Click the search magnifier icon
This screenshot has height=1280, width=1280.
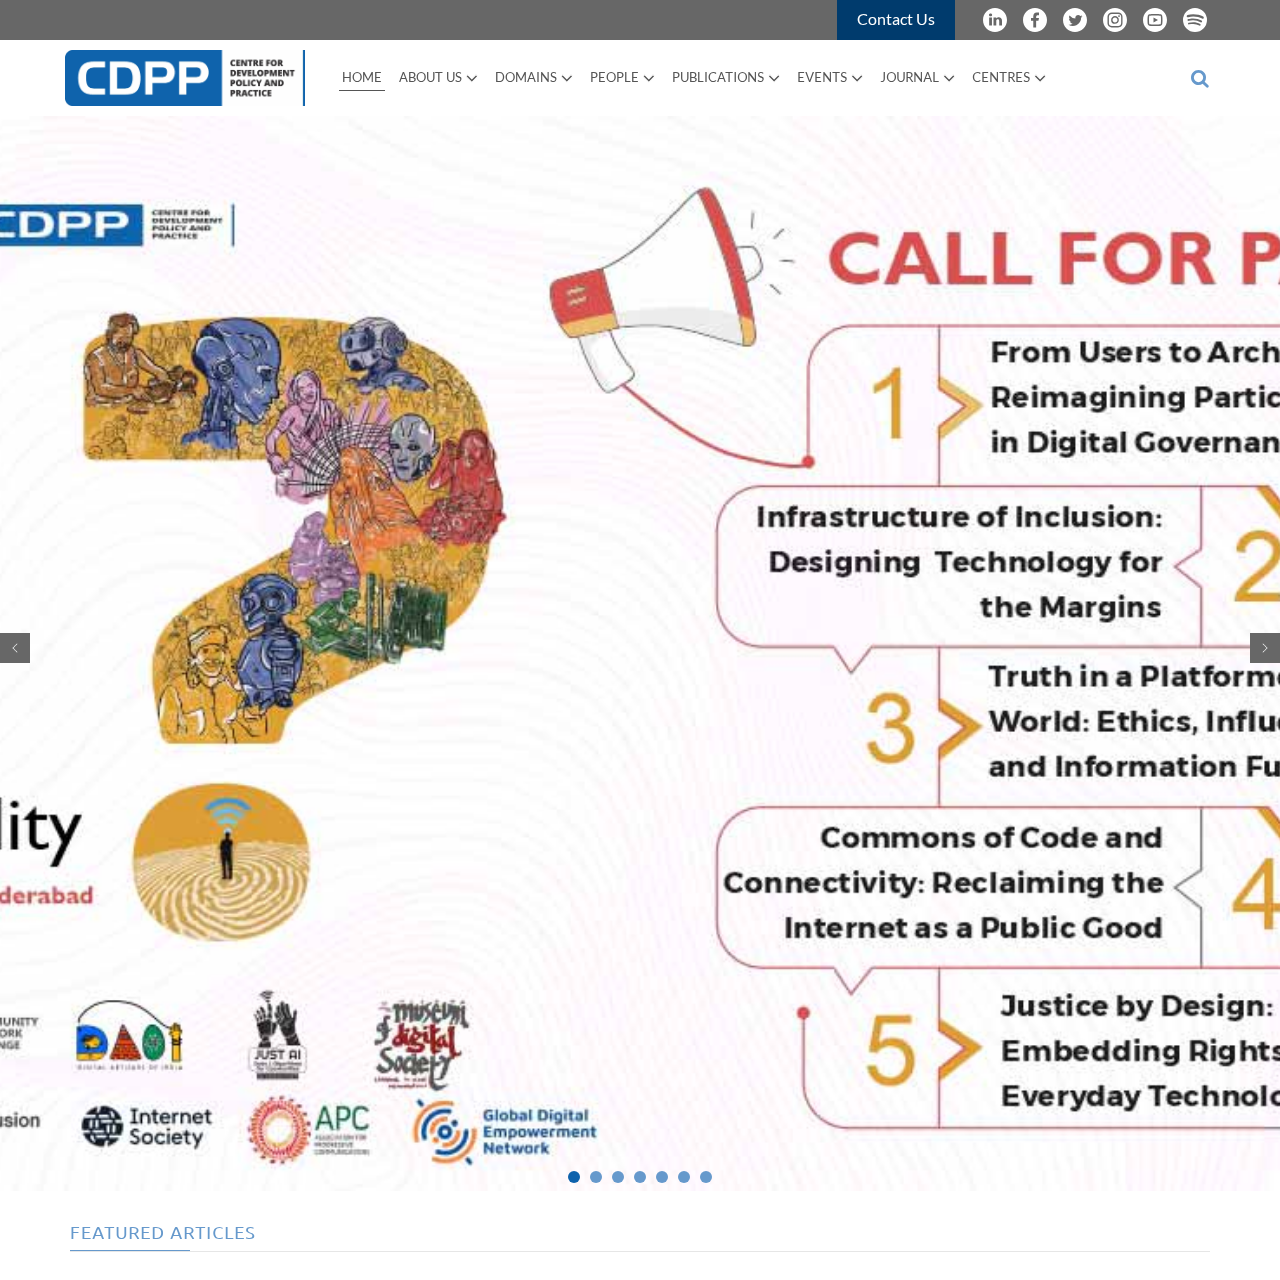coord(1200,79)
